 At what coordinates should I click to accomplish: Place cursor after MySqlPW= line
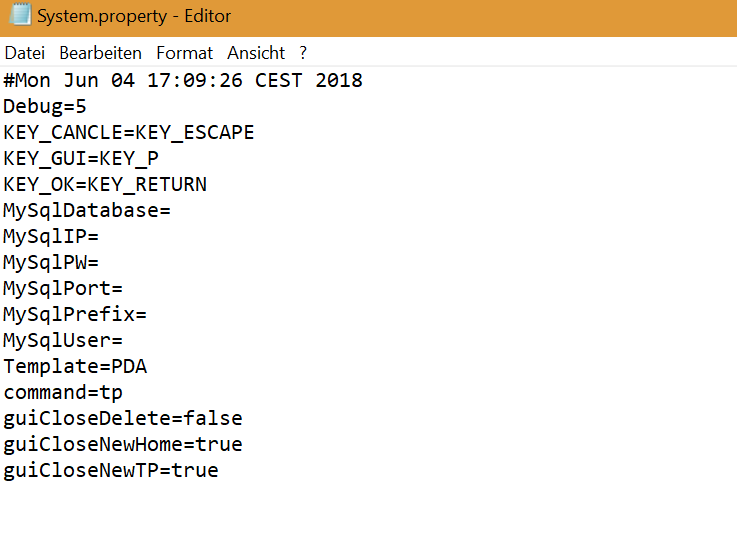pyautogui.click(x=100, y=263)
